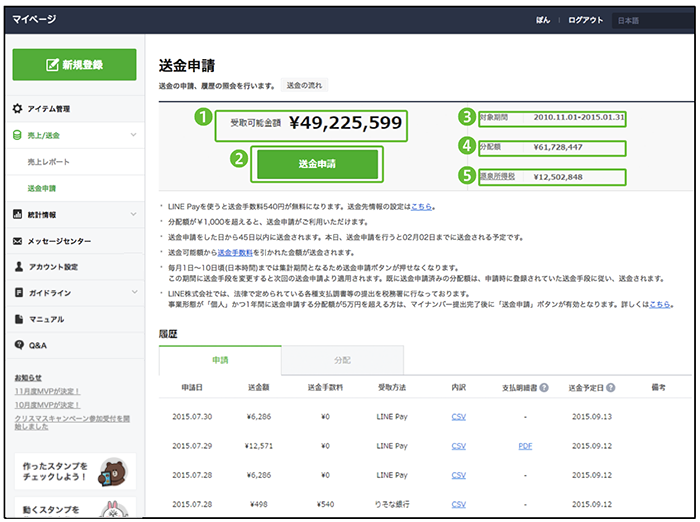This screenshot has height=522, width=700.
Task: Open こちら link about マイナンバー
Action: pyautogui.click(x=659, y=305)
